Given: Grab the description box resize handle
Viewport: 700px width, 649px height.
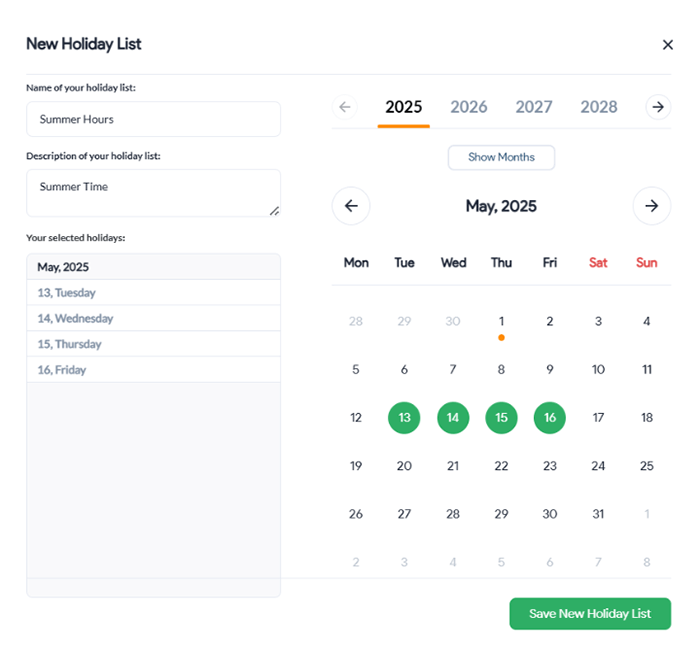Looking at the screenshot, I should (x=275, y=211).
